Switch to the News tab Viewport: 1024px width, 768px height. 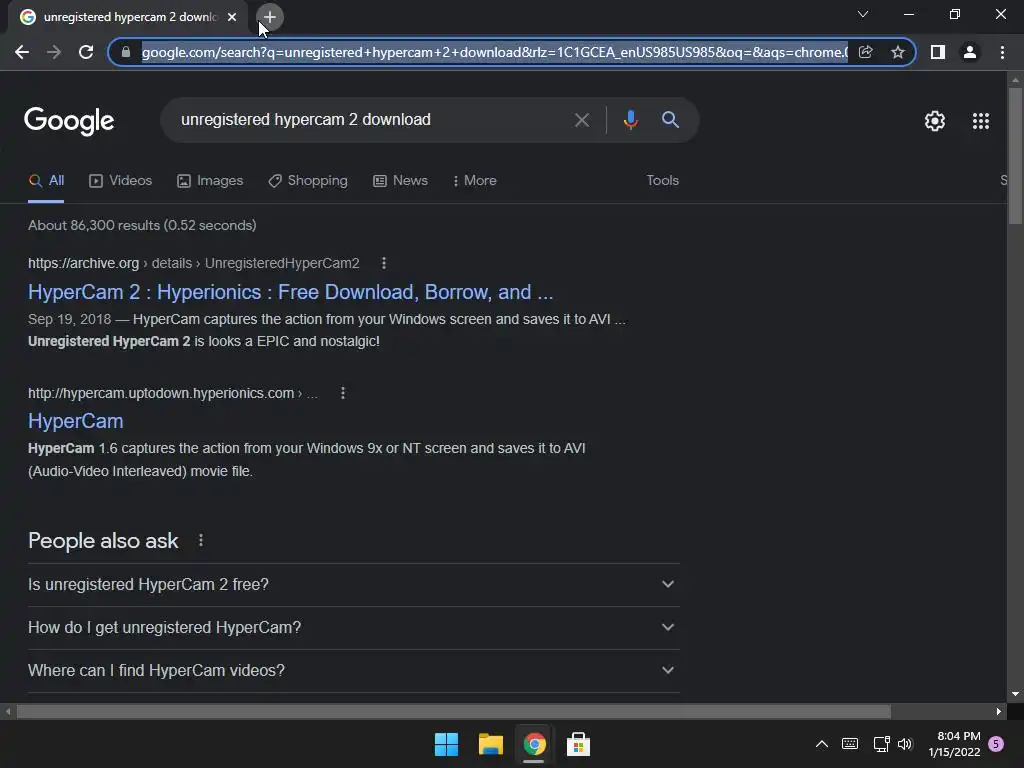(400, 181)
